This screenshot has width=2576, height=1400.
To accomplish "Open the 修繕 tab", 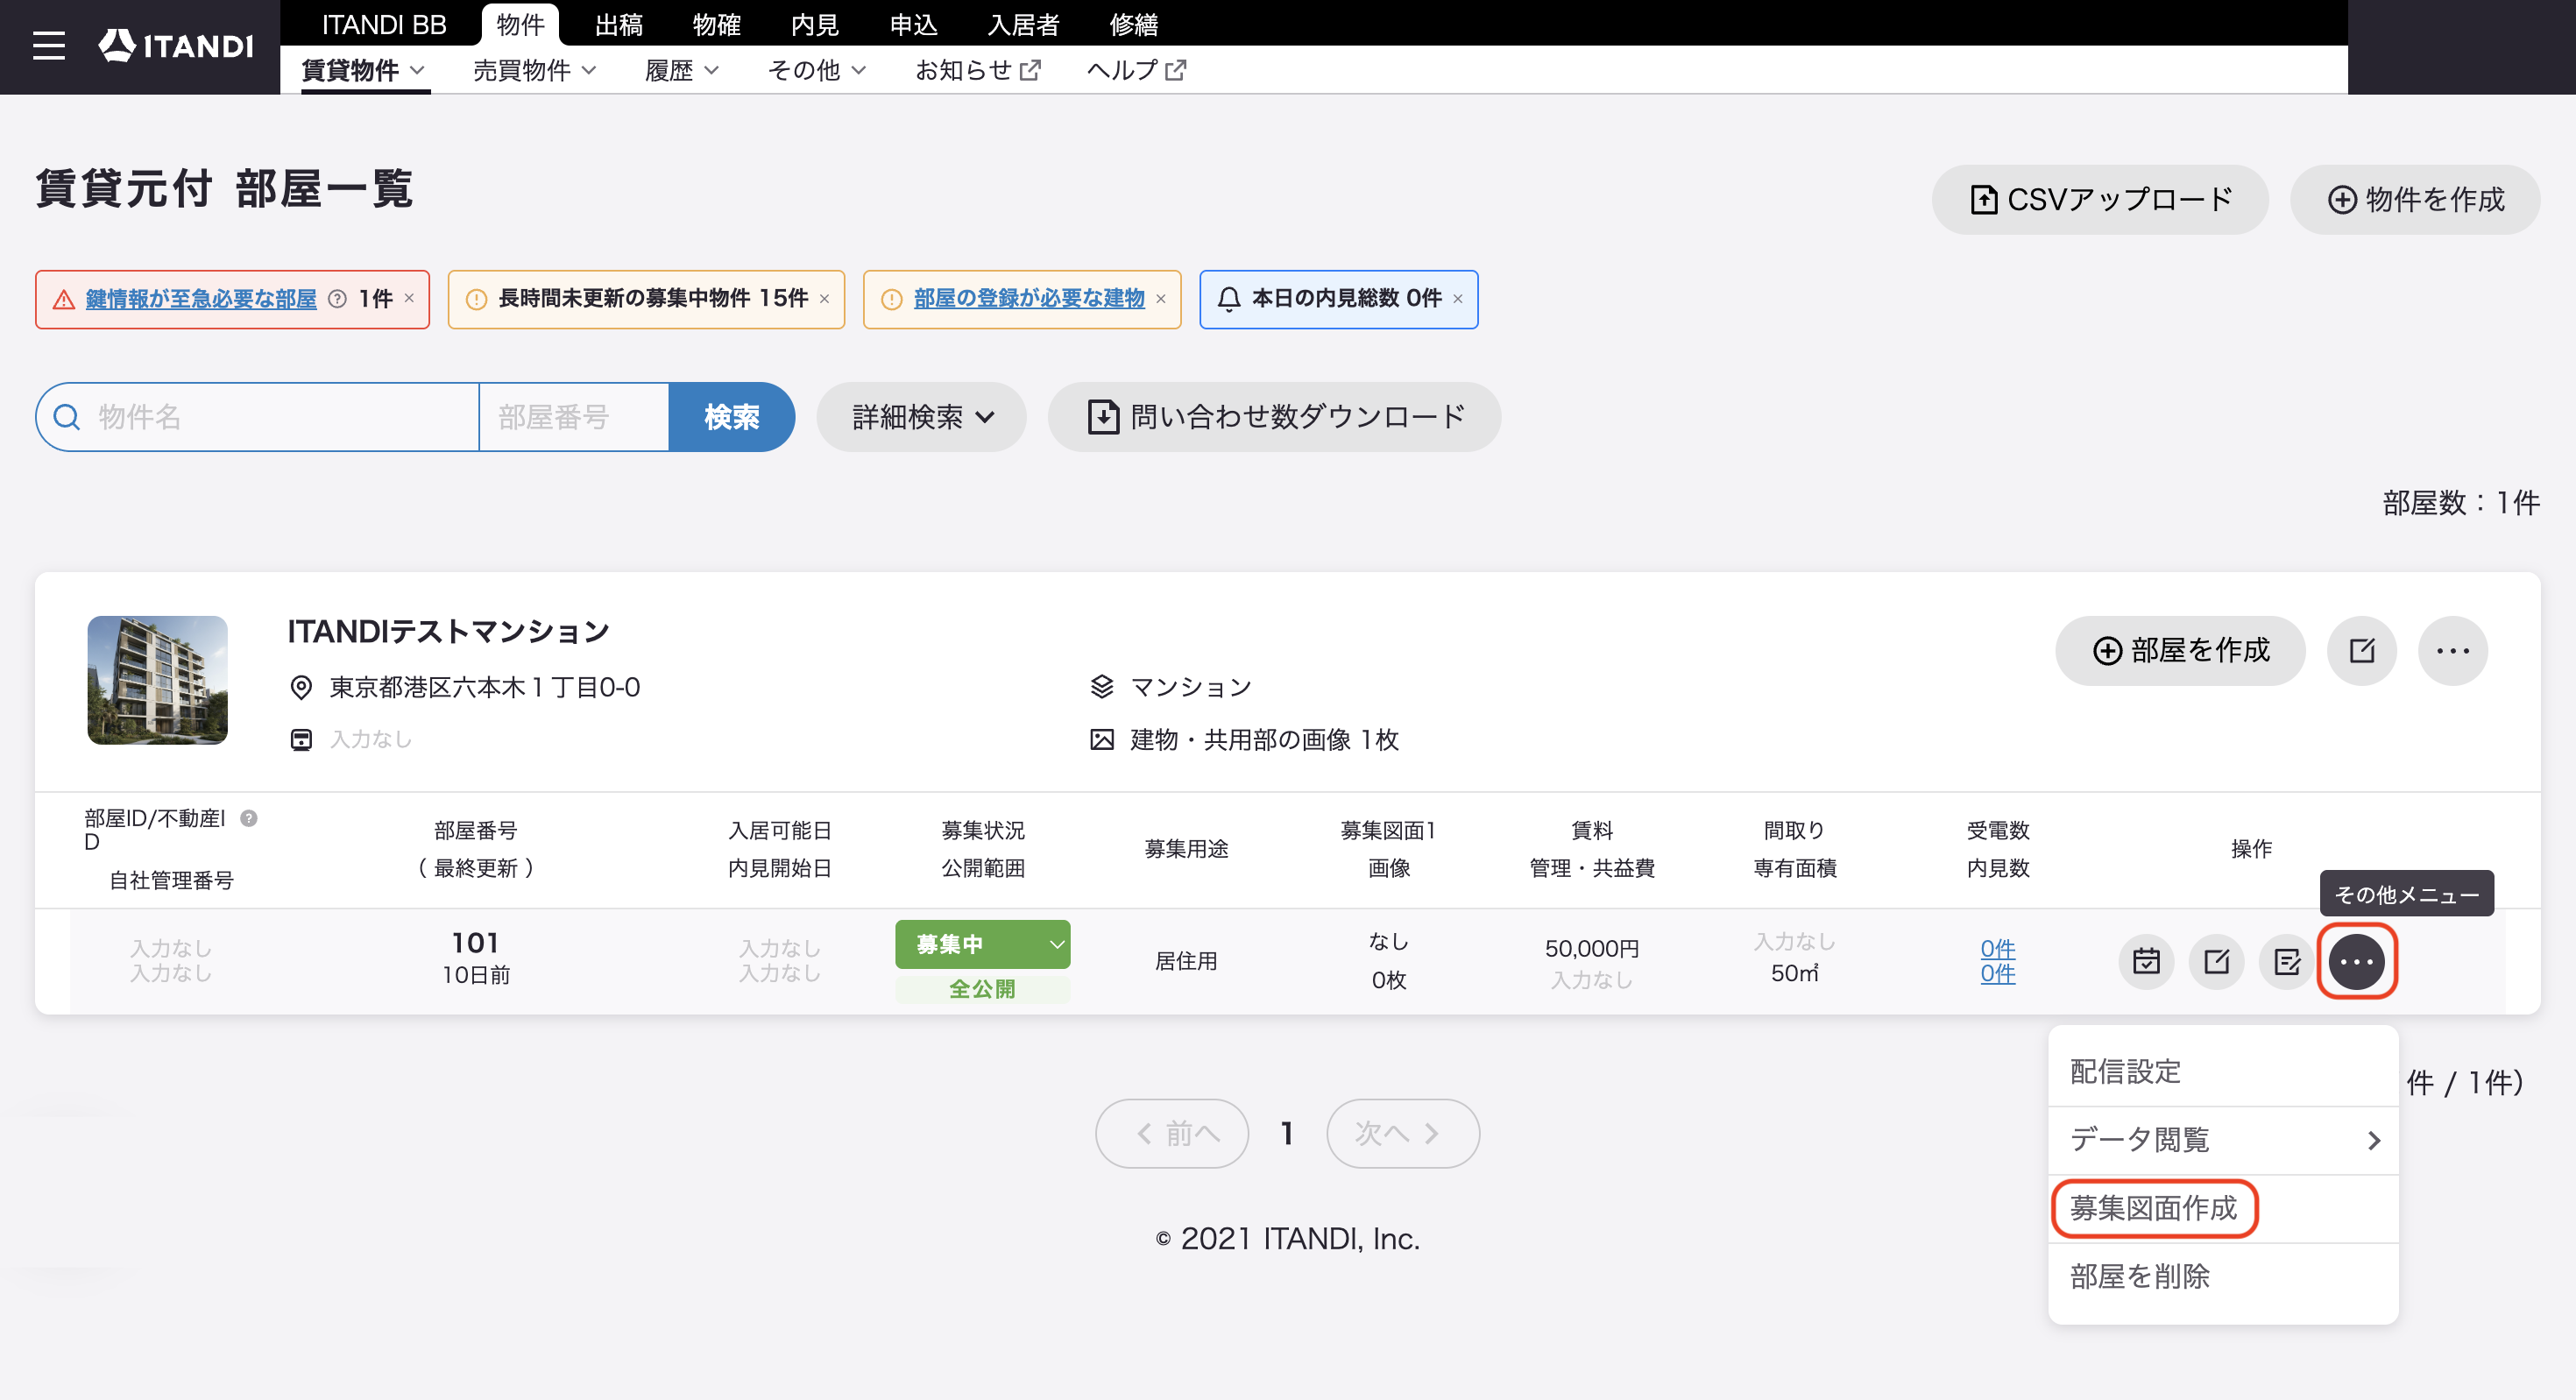I will (x=1134, y=24).
